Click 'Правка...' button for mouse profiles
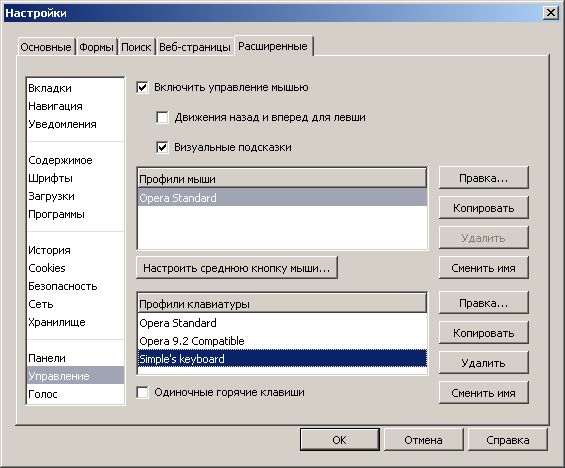565x468 pixels. [484, 178]
